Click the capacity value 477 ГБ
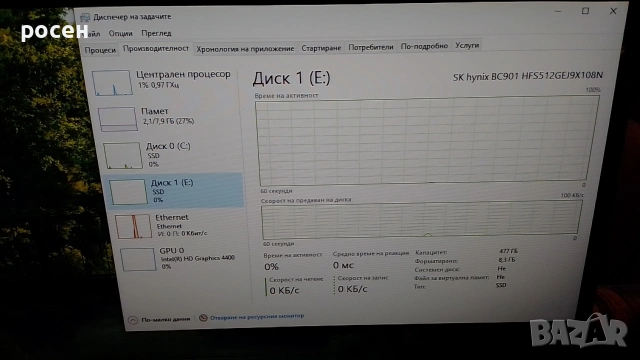Screen dimensions: 640x360 (508, 251)
